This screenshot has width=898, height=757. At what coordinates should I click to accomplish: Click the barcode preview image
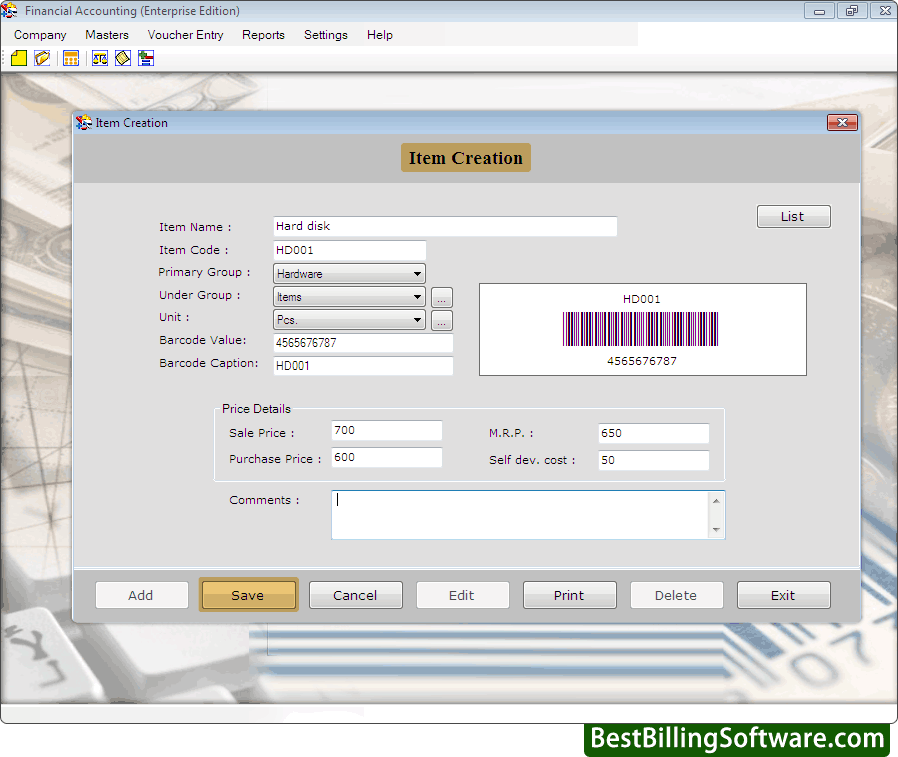click(640, 329)
